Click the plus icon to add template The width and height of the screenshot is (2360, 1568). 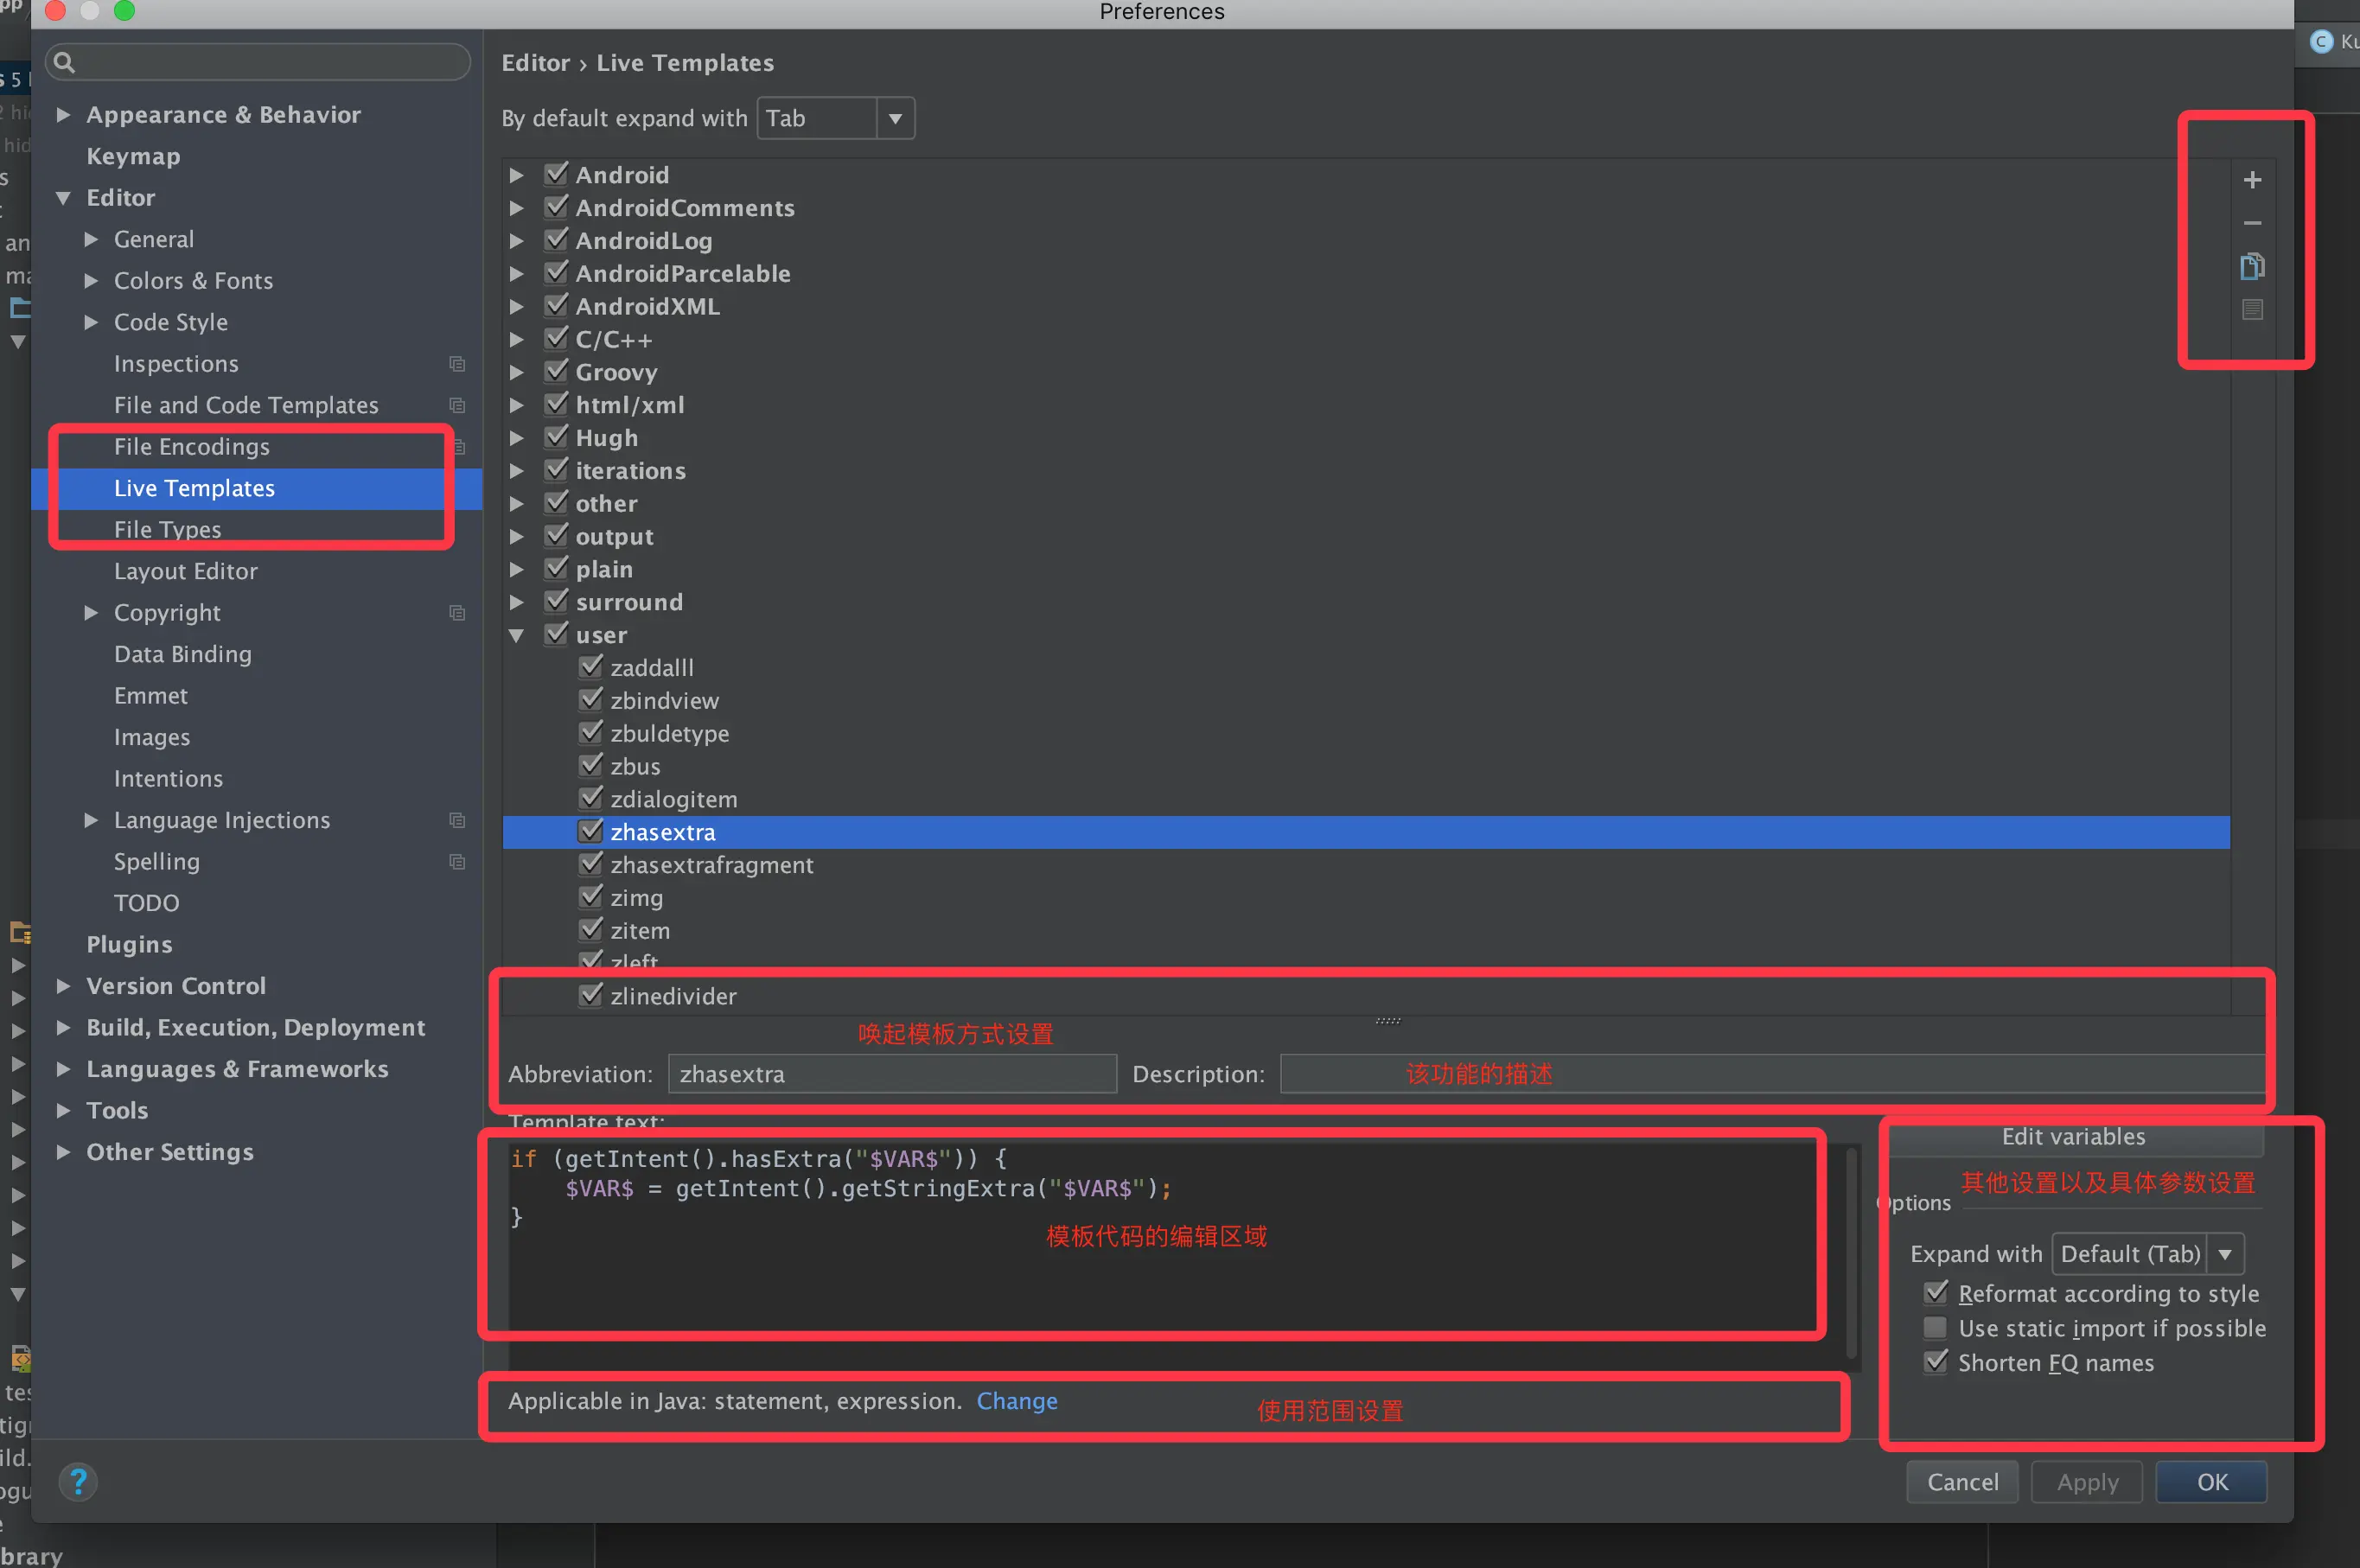click(x=2252, y=180)
